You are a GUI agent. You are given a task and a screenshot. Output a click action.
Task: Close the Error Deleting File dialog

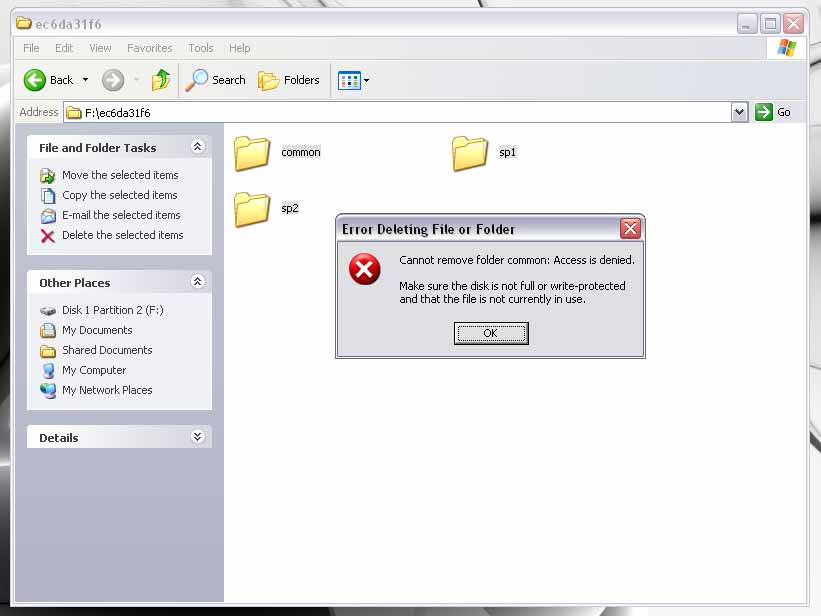pos(630,228)
